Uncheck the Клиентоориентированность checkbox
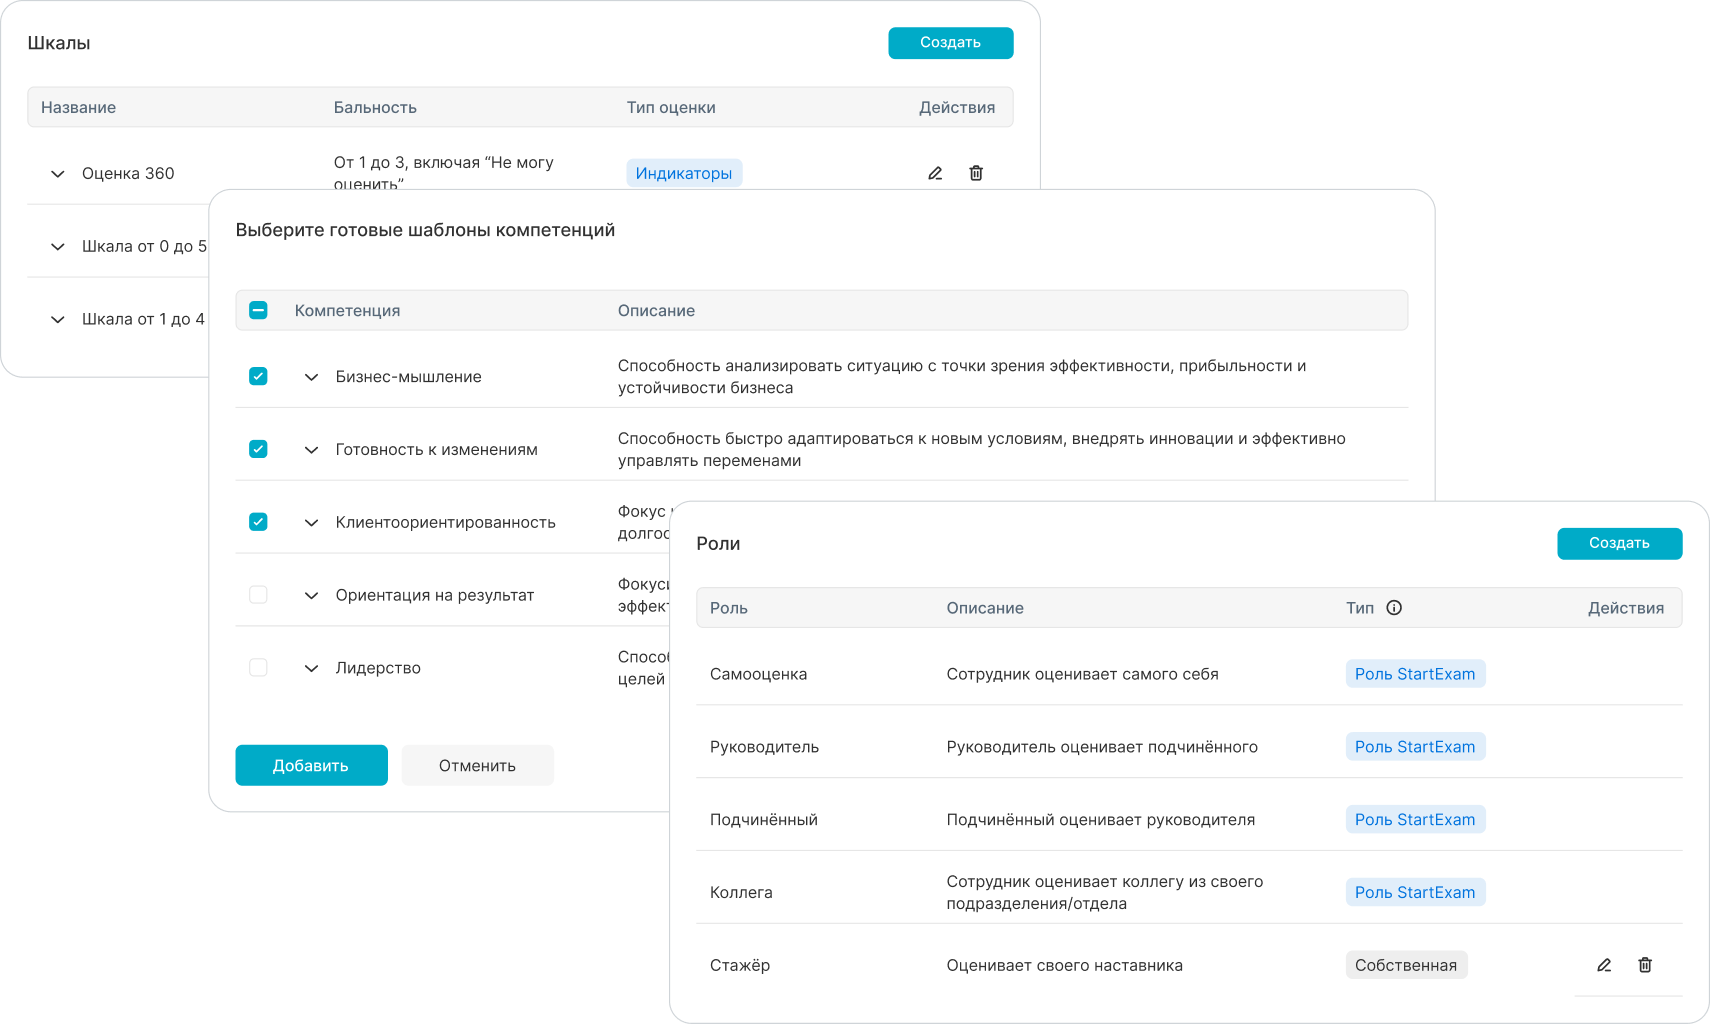The width and height of the screenshot is (1710, 1024). 258,522
